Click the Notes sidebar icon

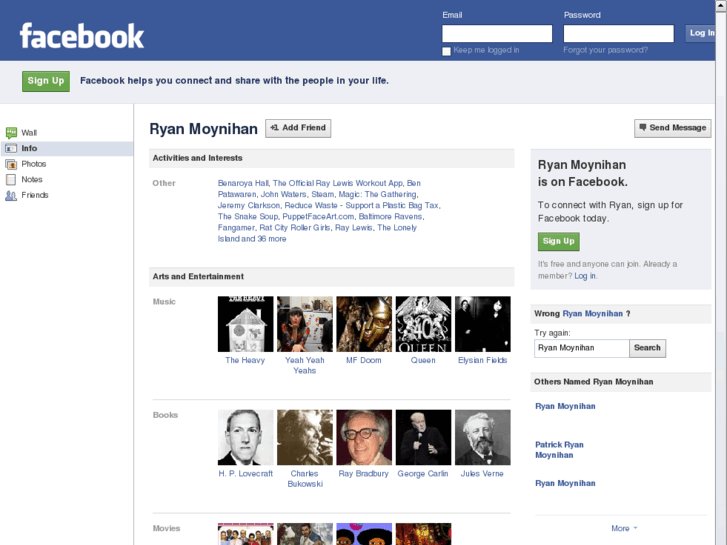coord(11,180)
